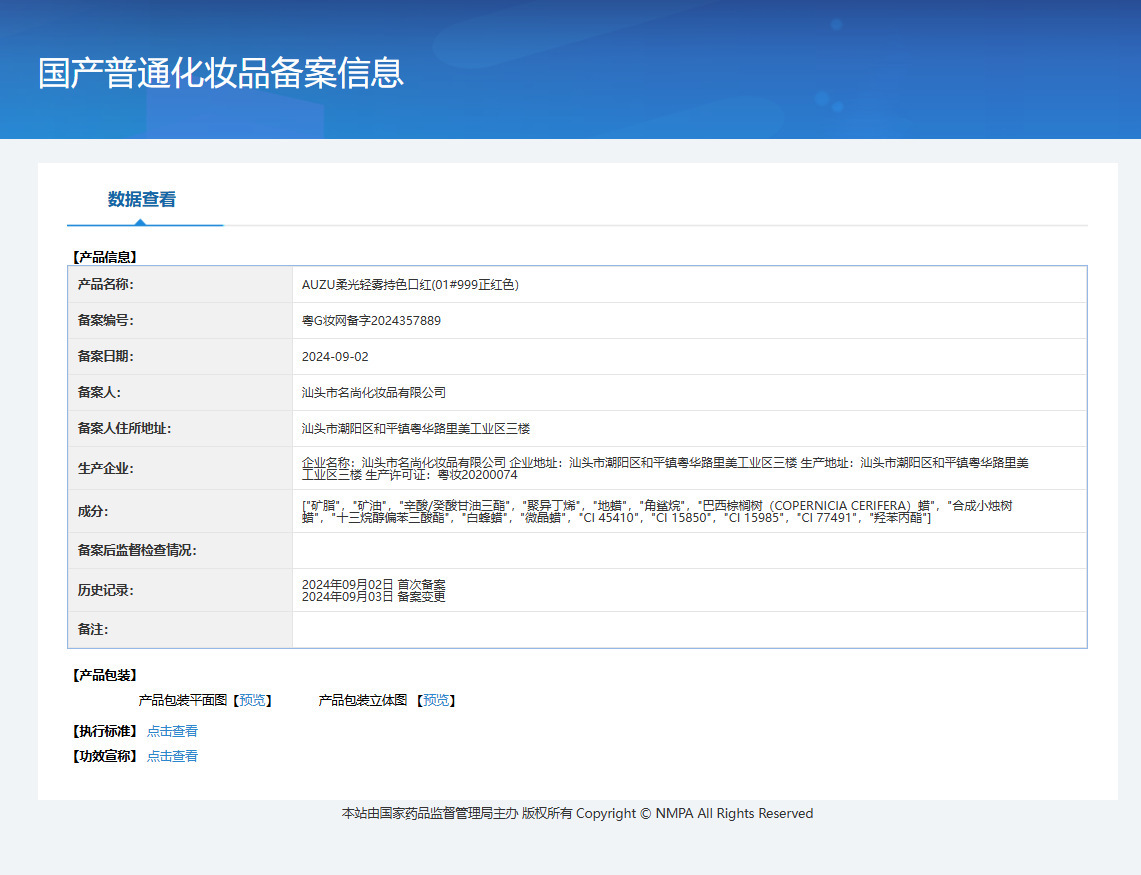1141x875 pixels.
Task: Select product name AUZU柔光轻雾持色口红 value
Action: pos(410,285)
